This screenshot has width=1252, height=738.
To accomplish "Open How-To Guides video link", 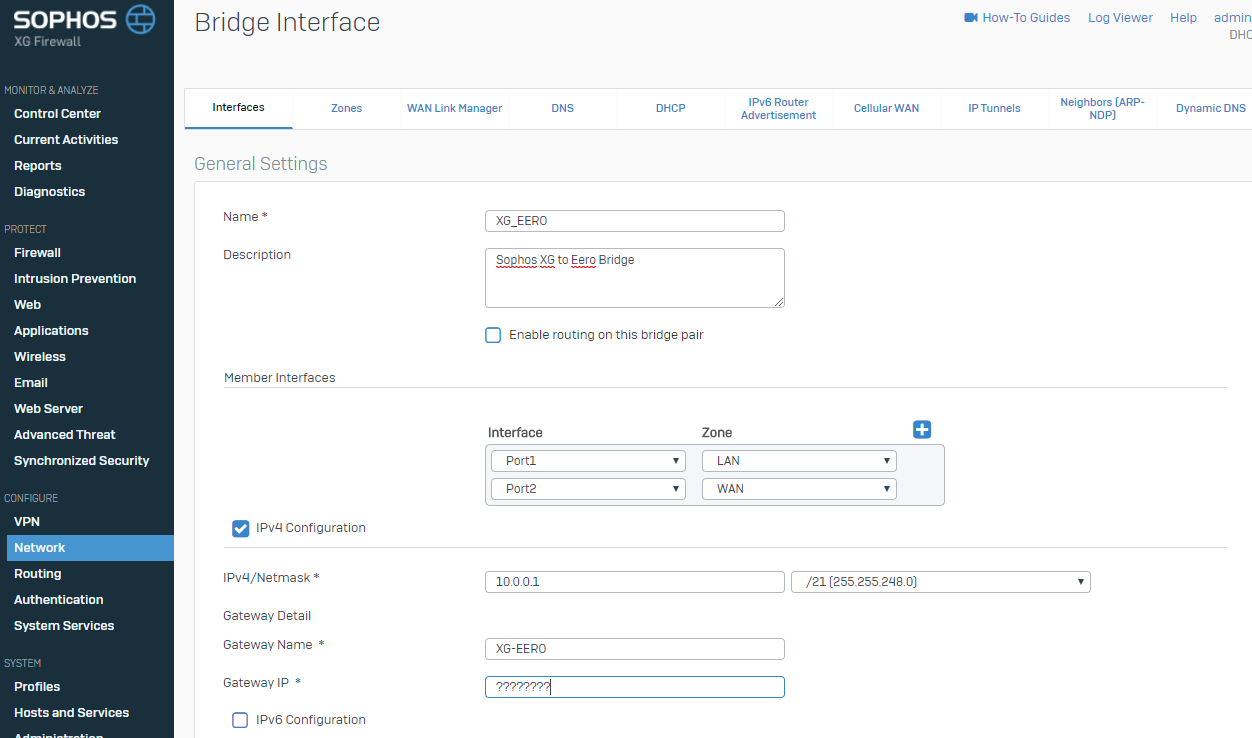I will 1017,18.
